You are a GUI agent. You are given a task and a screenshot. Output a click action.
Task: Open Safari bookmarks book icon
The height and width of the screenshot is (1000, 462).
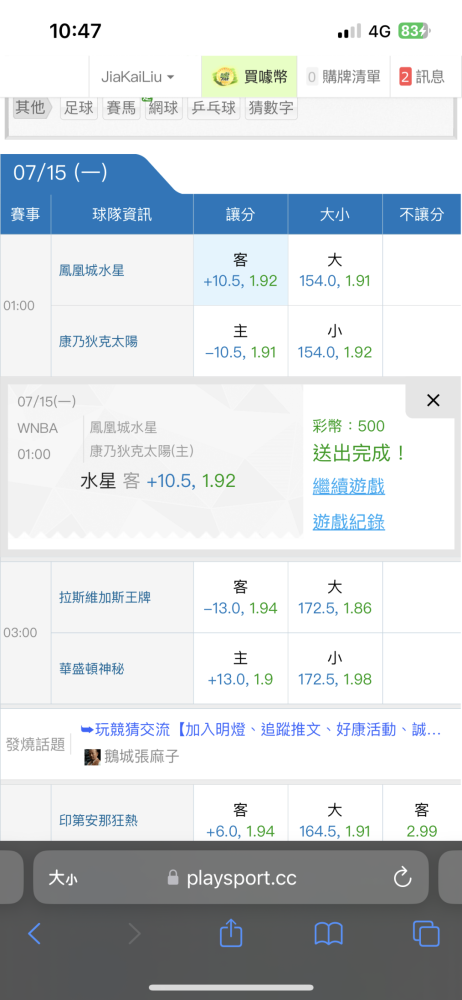tap(329, 934)
